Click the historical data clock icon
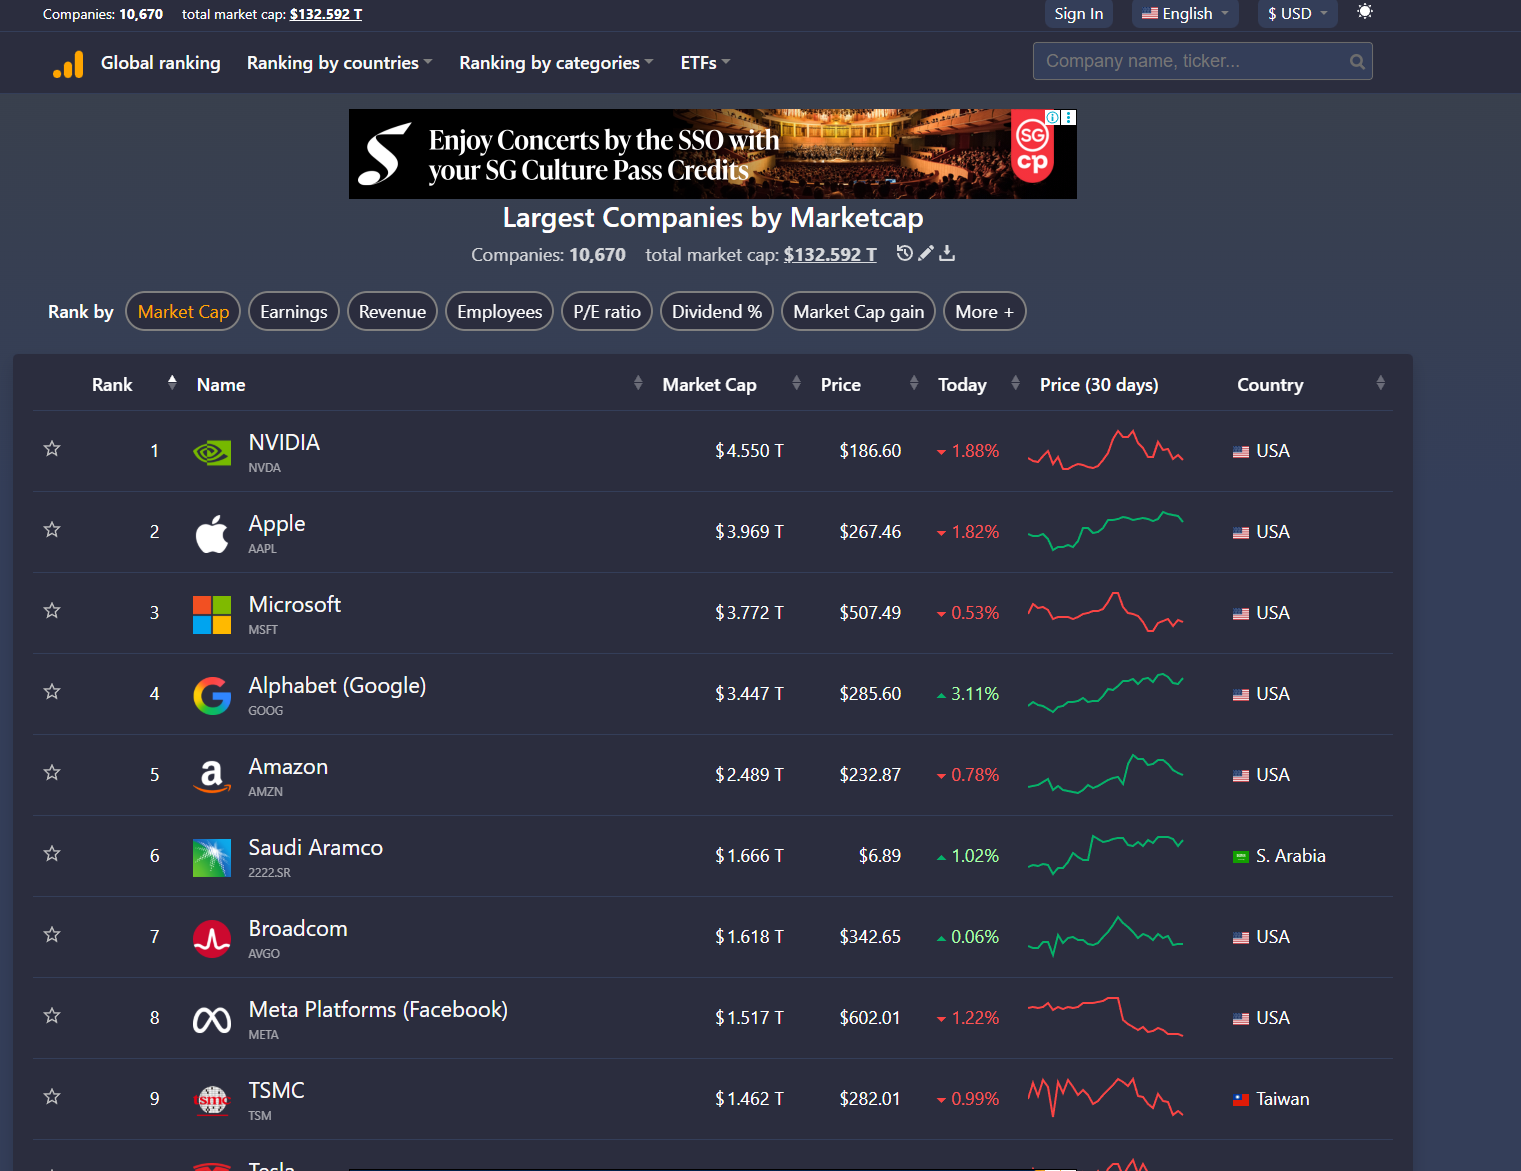1521x1171 pixels. click(x=904, y=254)
